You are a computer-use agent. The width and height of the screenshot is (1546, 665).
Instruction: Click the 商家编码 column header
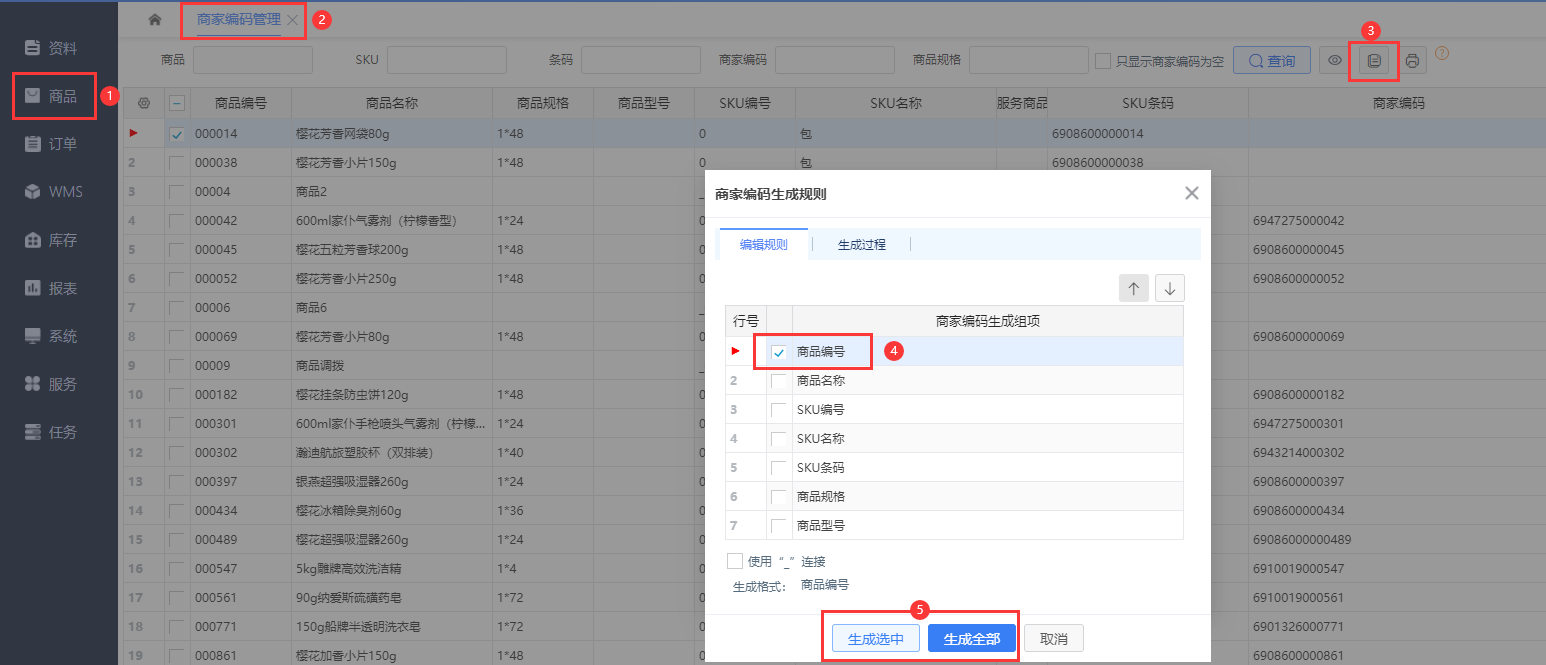(x=1398, y=103)
